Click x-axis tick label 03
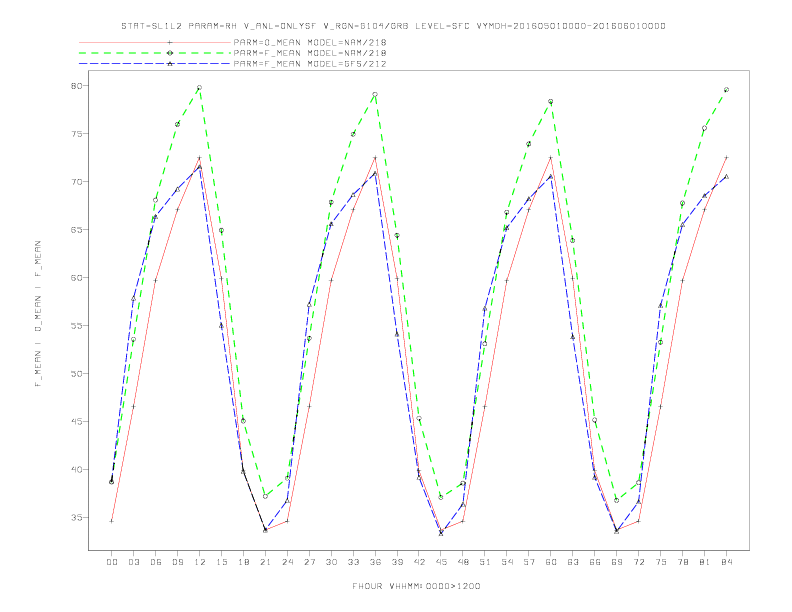Viewport: 792px width, 612px height. [x=133, y=562]
